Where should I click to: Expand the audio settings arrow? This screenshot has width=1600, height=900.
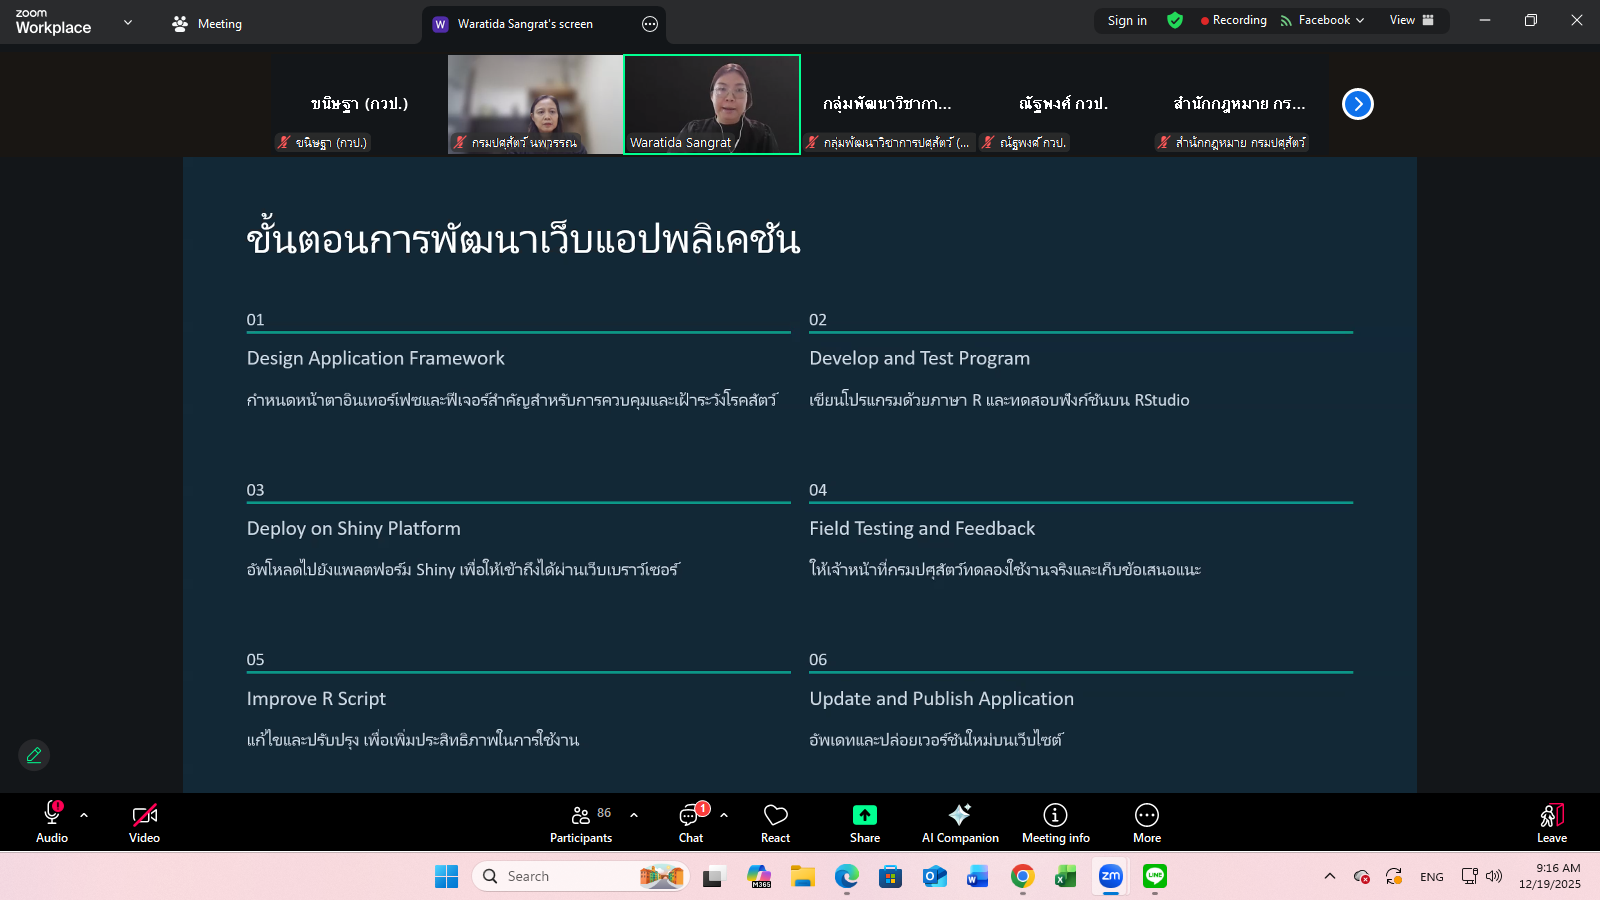point(84,815)
